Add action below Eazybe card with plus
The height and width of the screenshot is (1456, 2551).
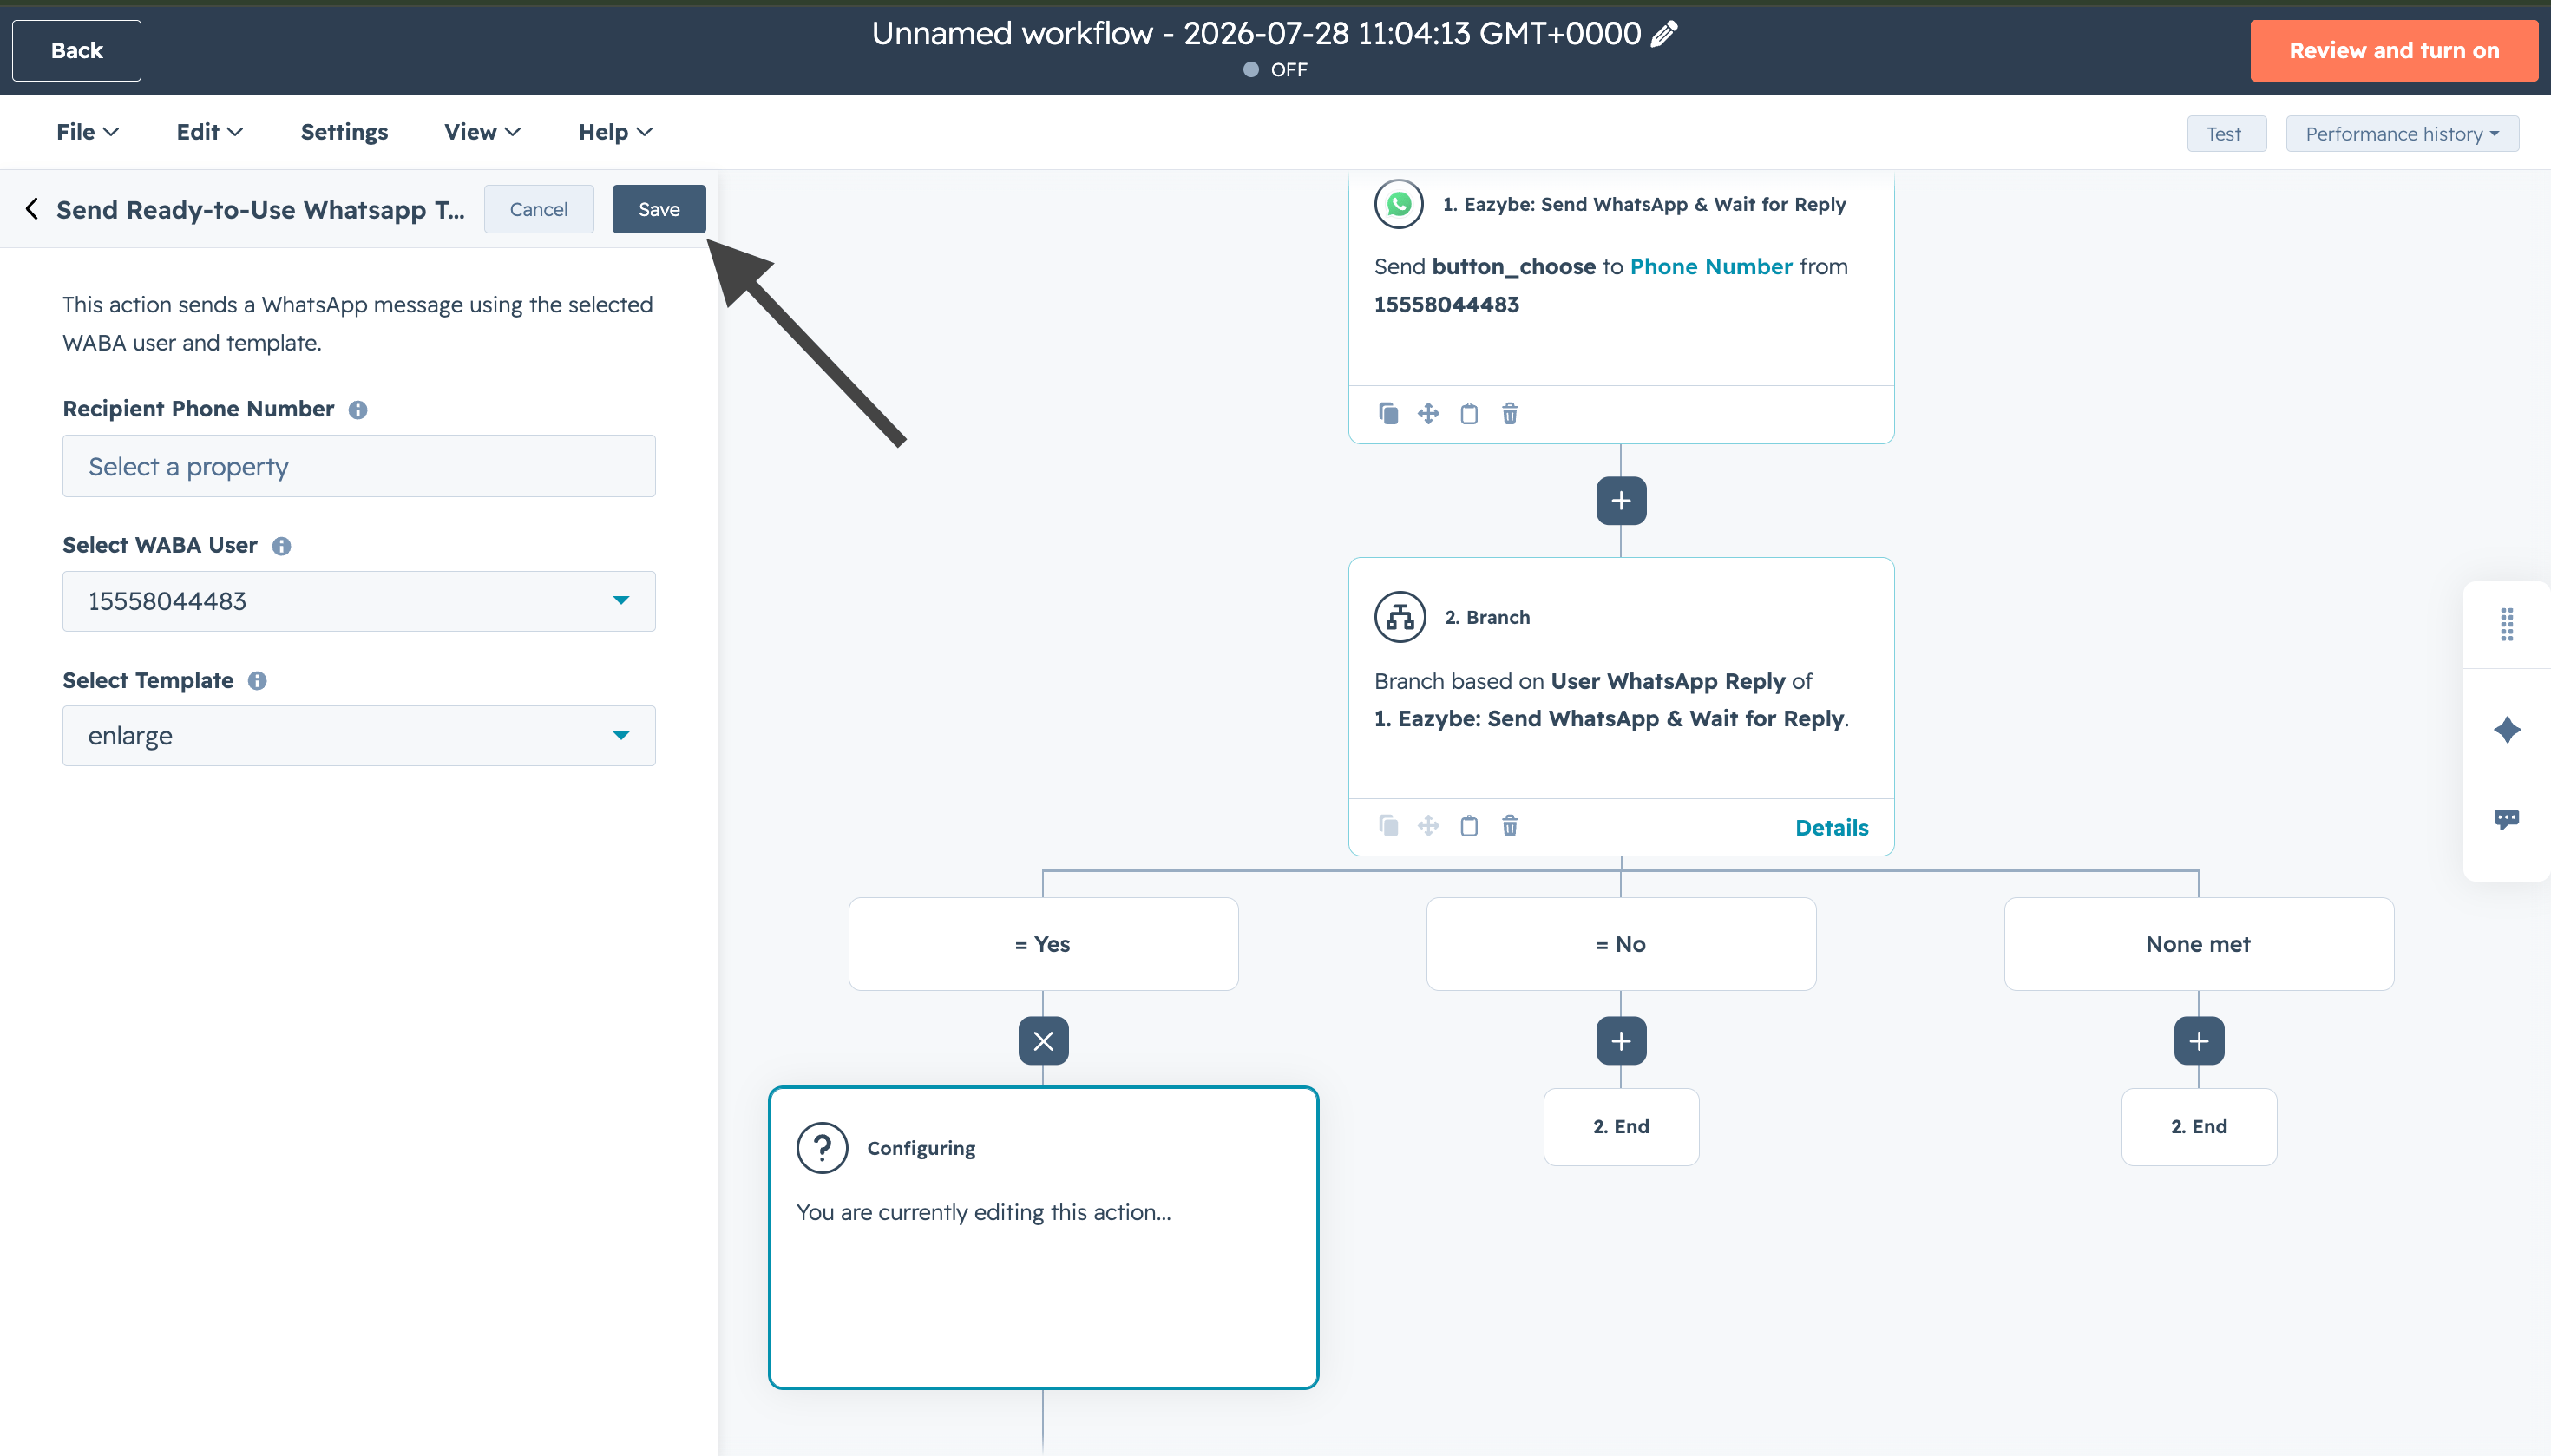(1621, 501)
